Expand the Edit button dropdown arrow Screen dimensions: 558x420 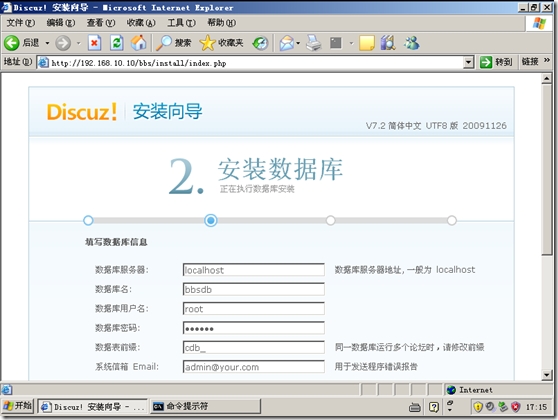[351, 43]
